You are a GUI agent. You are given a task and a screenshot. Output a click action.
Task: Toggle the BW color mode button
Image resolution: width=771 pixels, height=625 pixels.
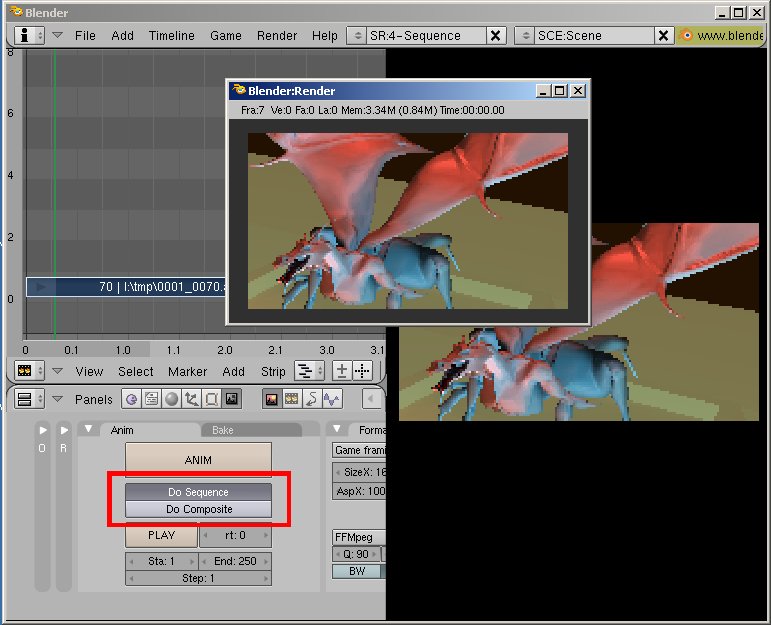357,571
